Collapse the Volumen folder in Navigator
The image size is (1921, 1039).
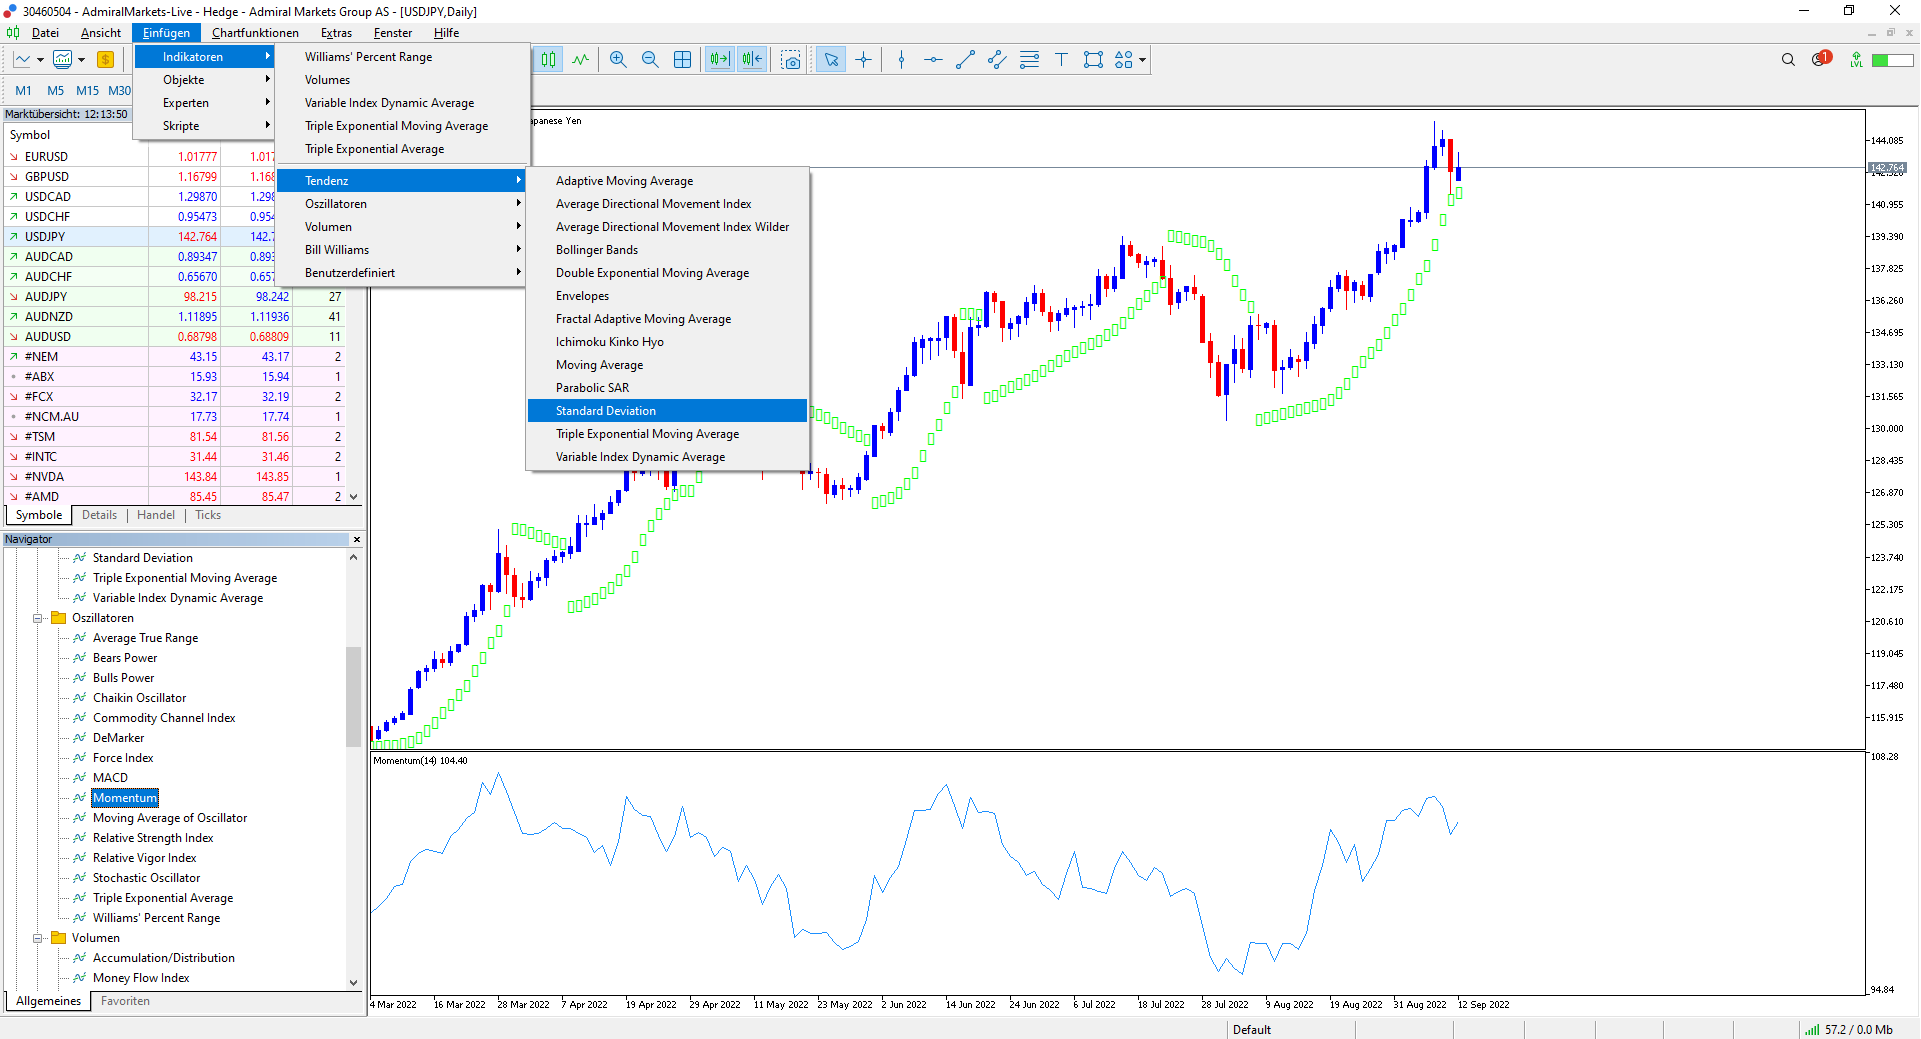pyautogui.click(x=38, y=938)
